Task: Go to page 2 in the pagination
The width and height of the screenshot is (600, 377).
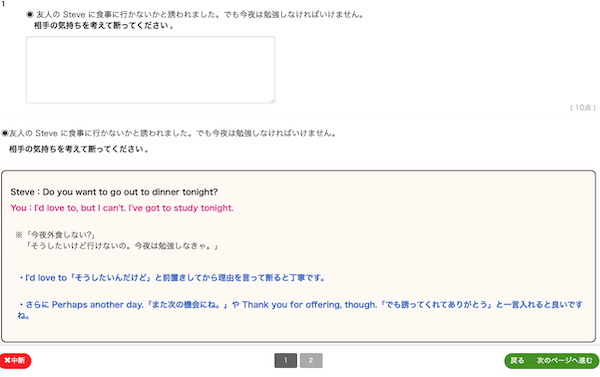Action: pyautogui.click(x=311, y=360)
